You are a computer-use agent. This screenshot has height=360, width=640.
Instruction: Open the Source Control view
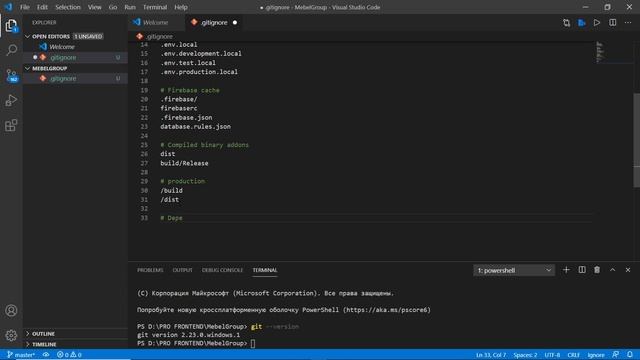[11, 75]
